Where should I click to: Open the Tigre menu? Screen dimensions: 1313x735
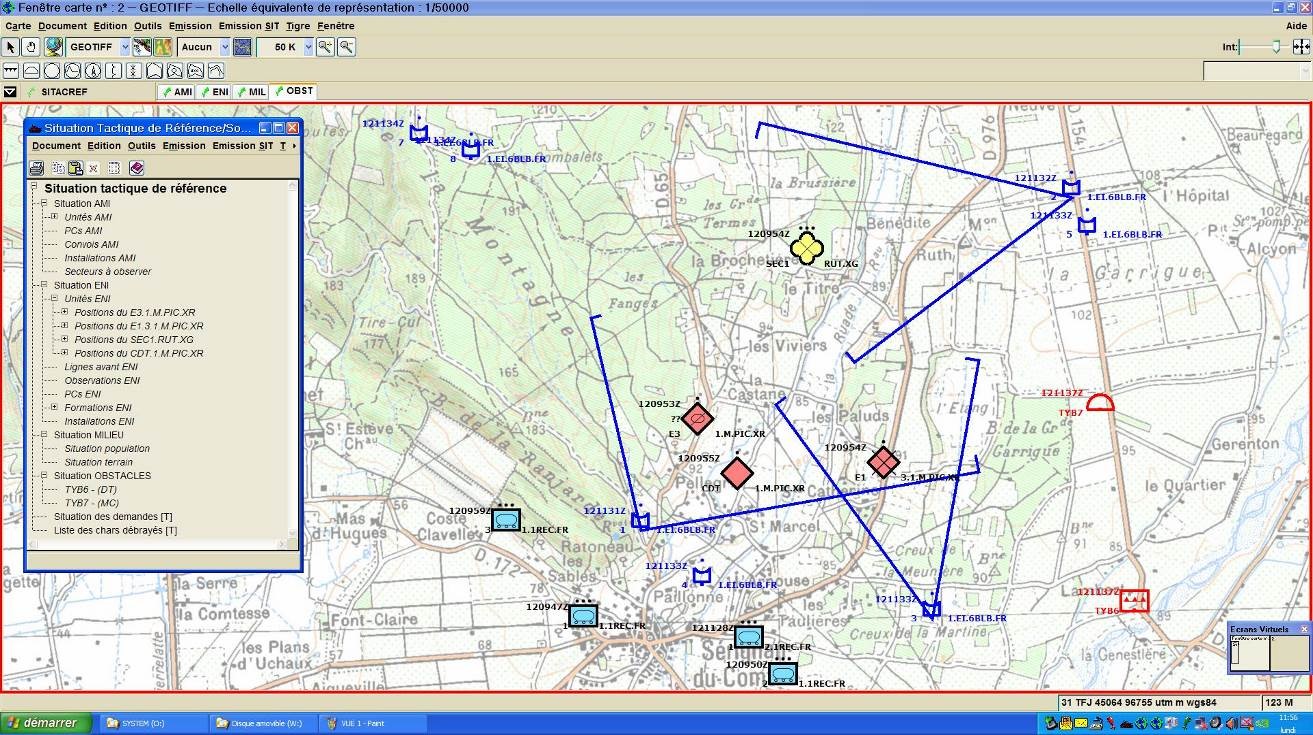click(297, 26)
